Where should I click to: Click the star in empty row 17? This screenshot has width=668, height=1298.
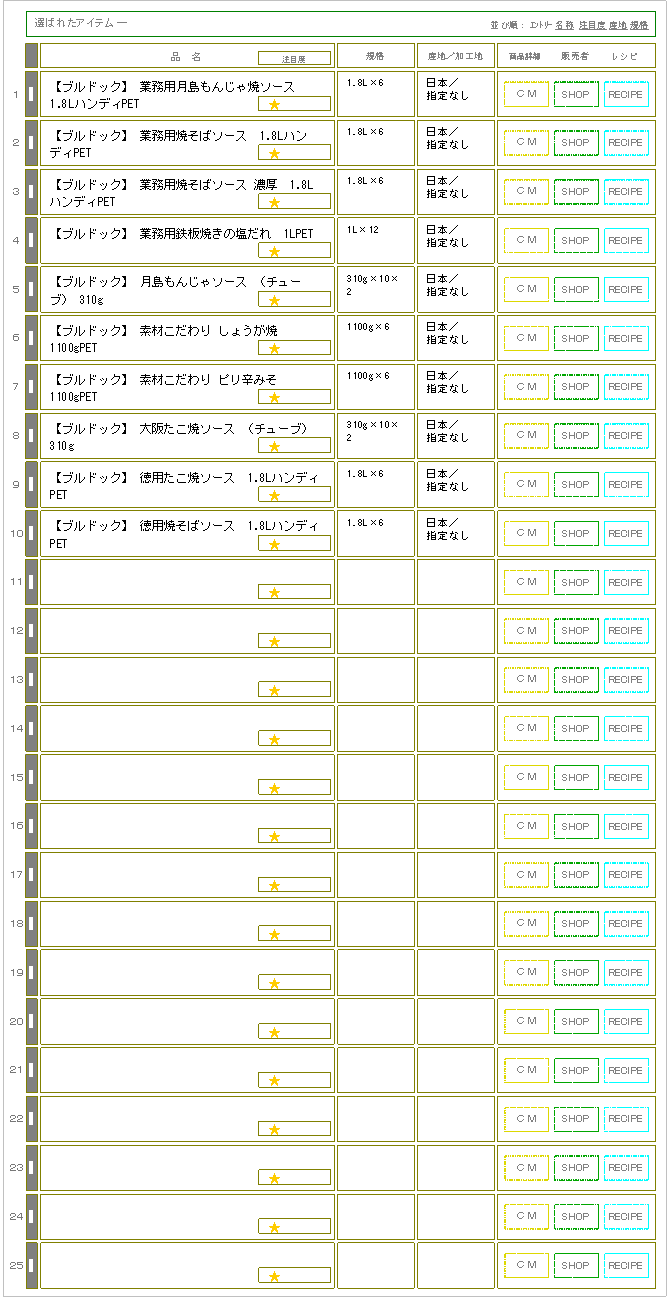[x=274, y=886]
